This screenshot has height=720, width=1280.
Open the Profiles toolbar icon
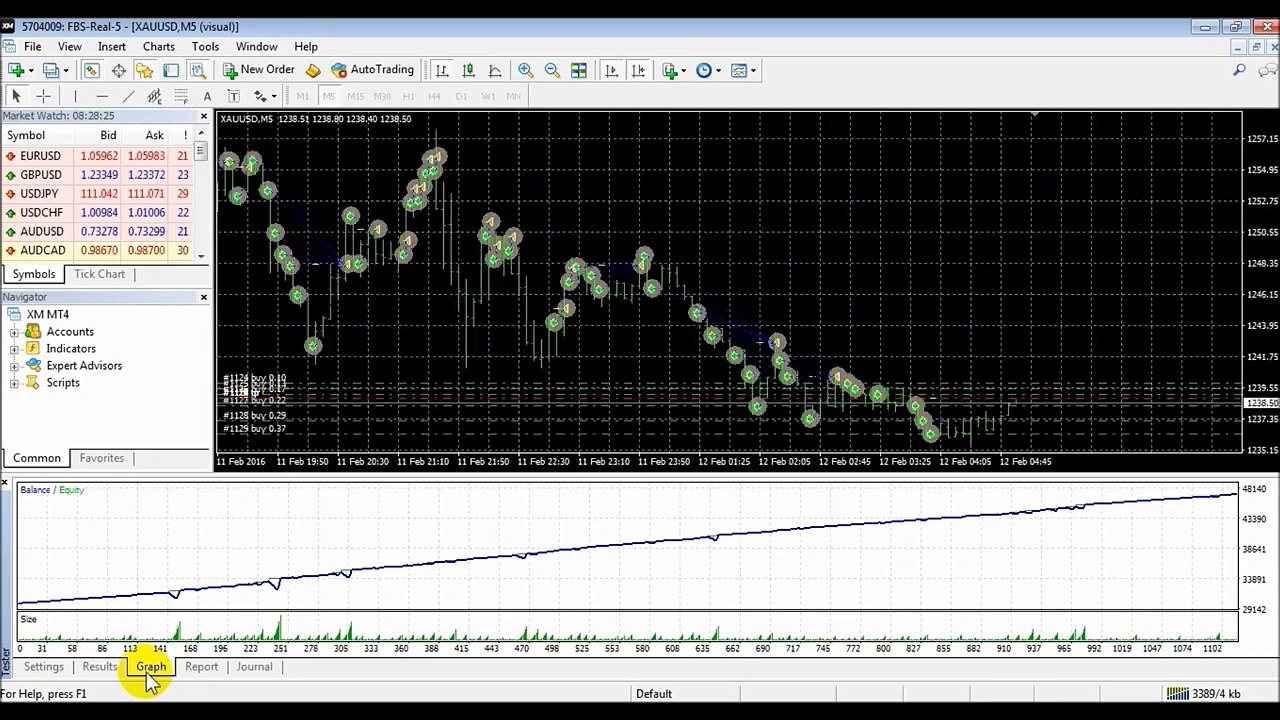pyautogui.click(x=52, y=70)
